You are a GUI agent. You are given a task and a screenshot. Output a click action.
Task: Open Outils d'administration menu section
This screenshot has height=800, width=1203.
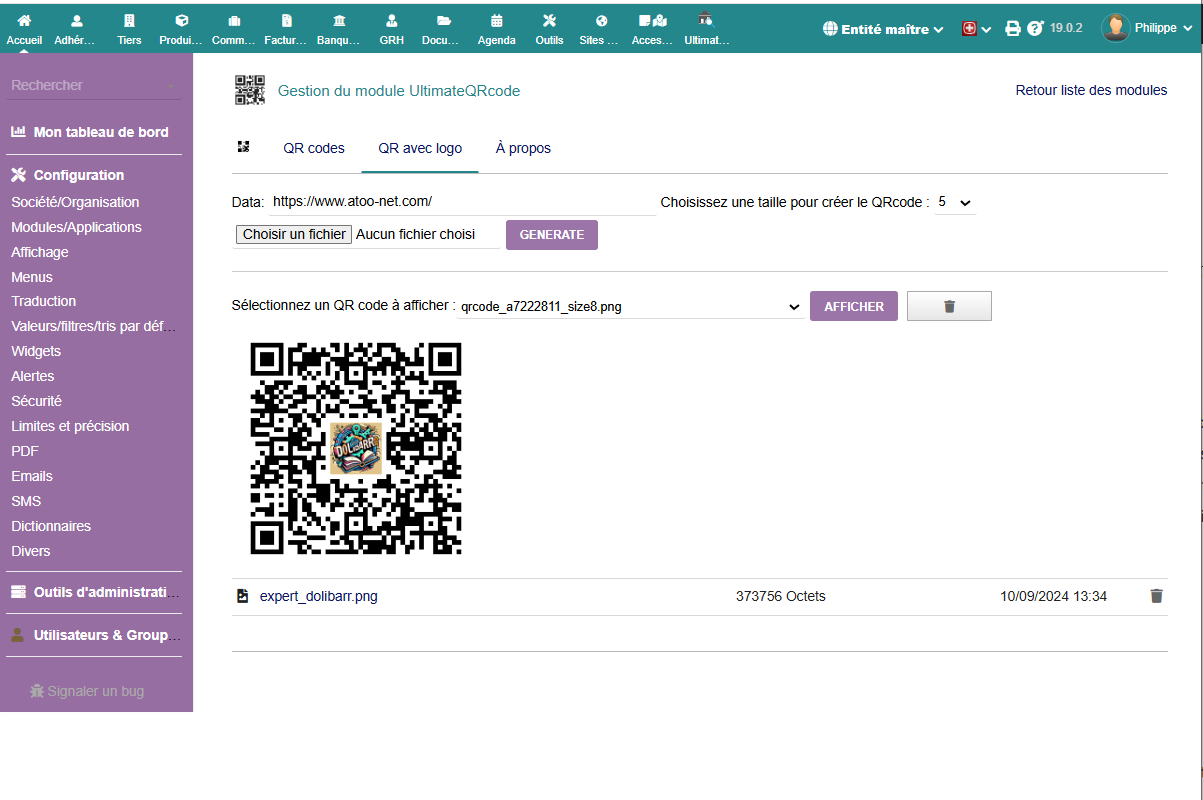tap(95, 592)
